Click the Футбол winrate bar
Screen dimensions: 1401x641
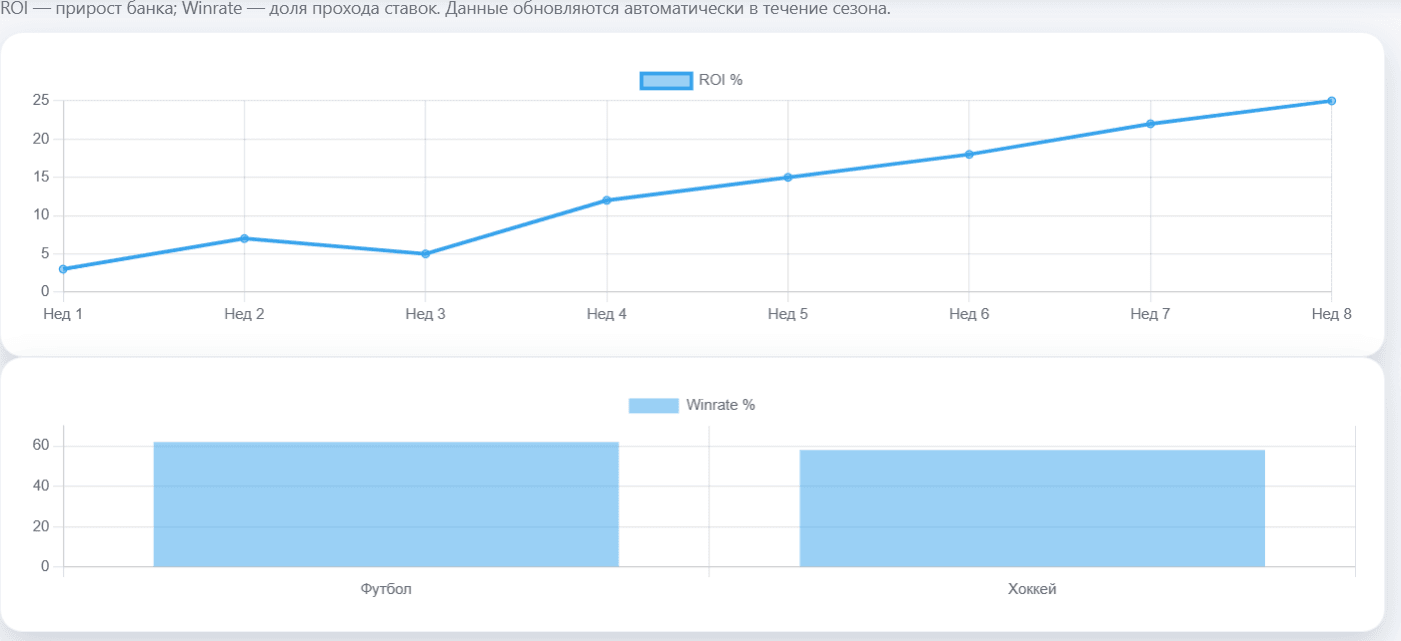pyautogui.click(x=386, y=504)
